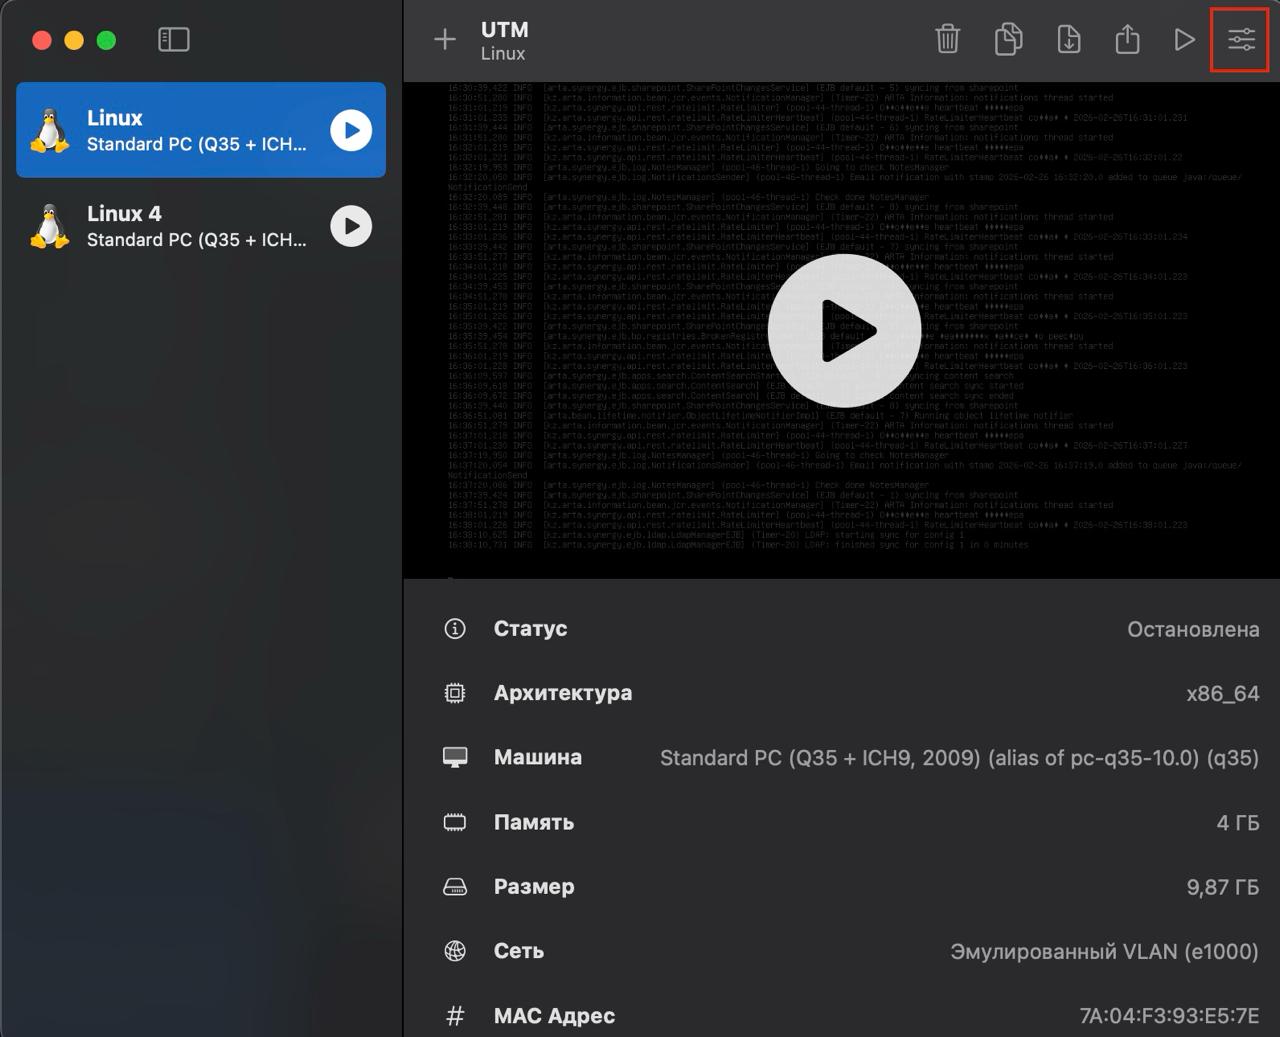
Task: Start the VM using the large play overlay
Action: click(844, 330)
